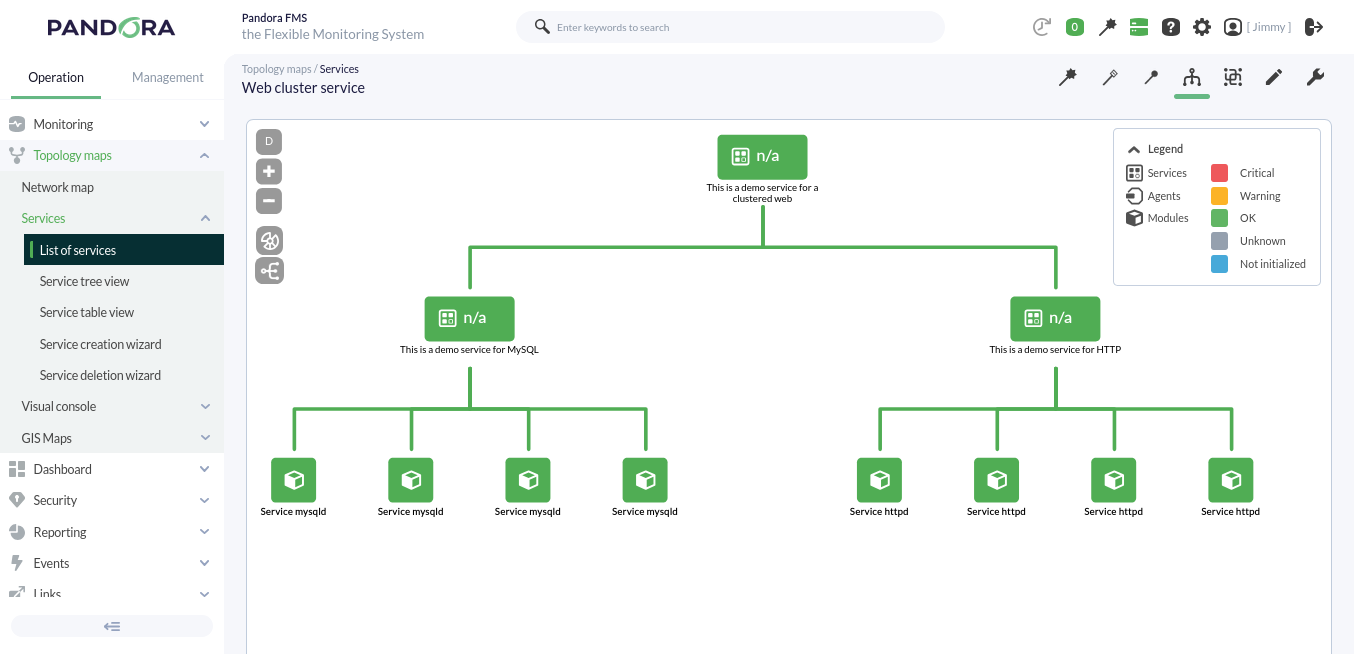Viewport: 1354px width, 654px height.
Task: Click the logout arrow icon
Action: 1314,27
